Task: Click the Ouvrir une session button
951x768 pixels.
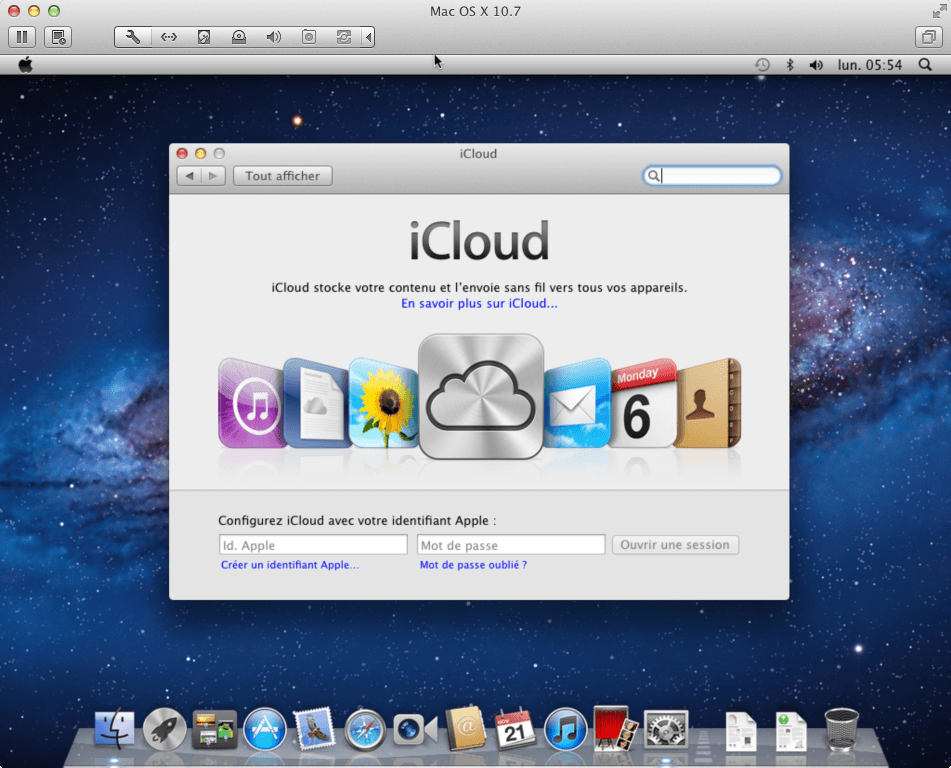Action: [x=675, y=545]
